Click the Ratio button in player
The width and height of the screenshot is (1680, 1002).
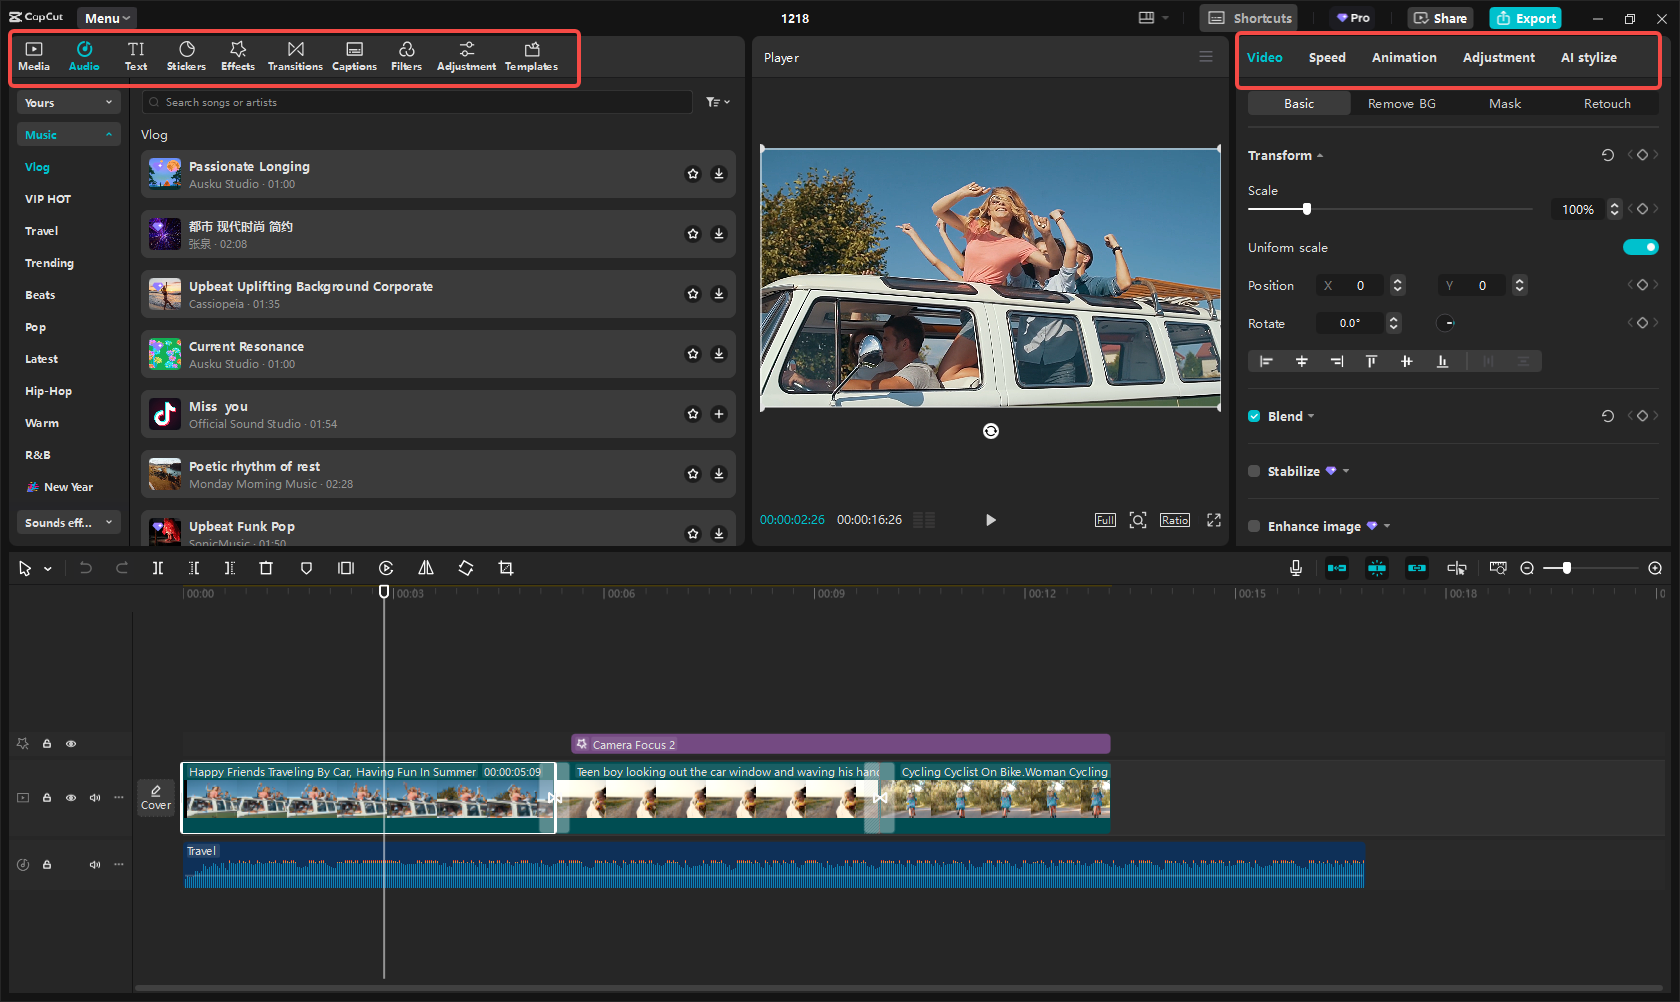[x=1175, y=520]
